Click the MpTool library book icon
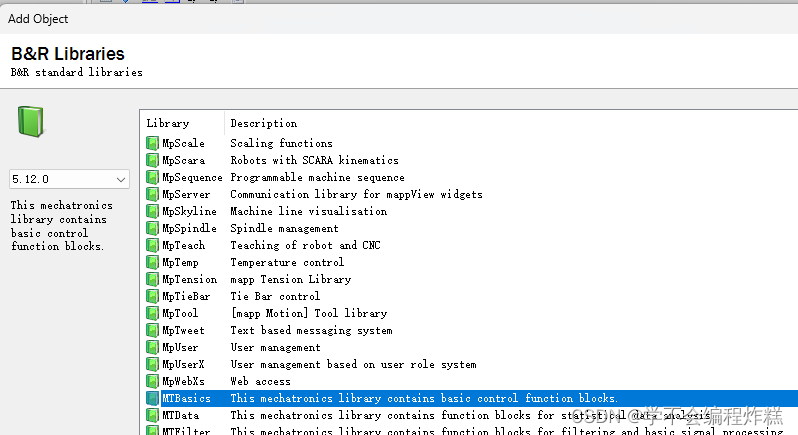 click(152, 313)
